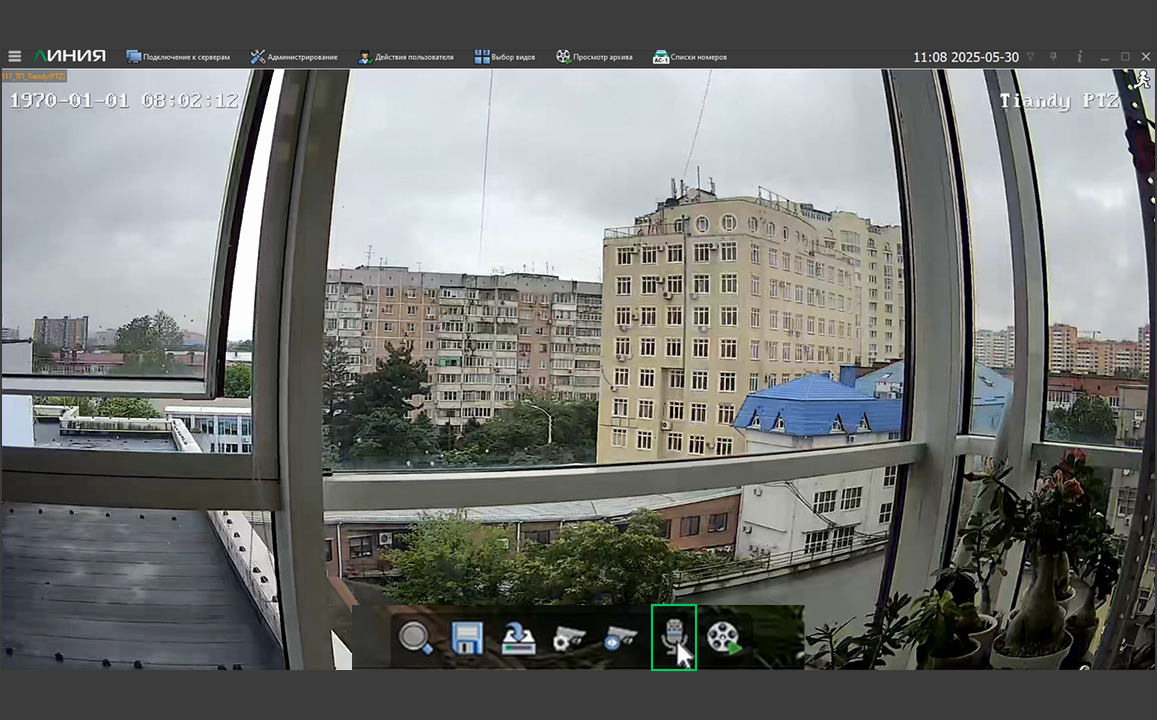Open the "Администрирование" menu
This screenshot has width=1157, height=720.
(294, 57)
